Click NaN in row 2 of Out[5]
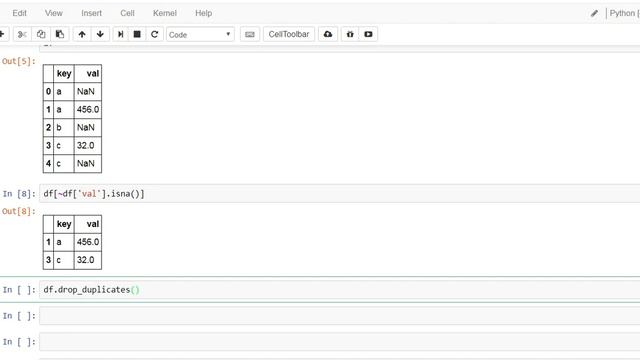The image size is (640, 360). tap(86, 127)
